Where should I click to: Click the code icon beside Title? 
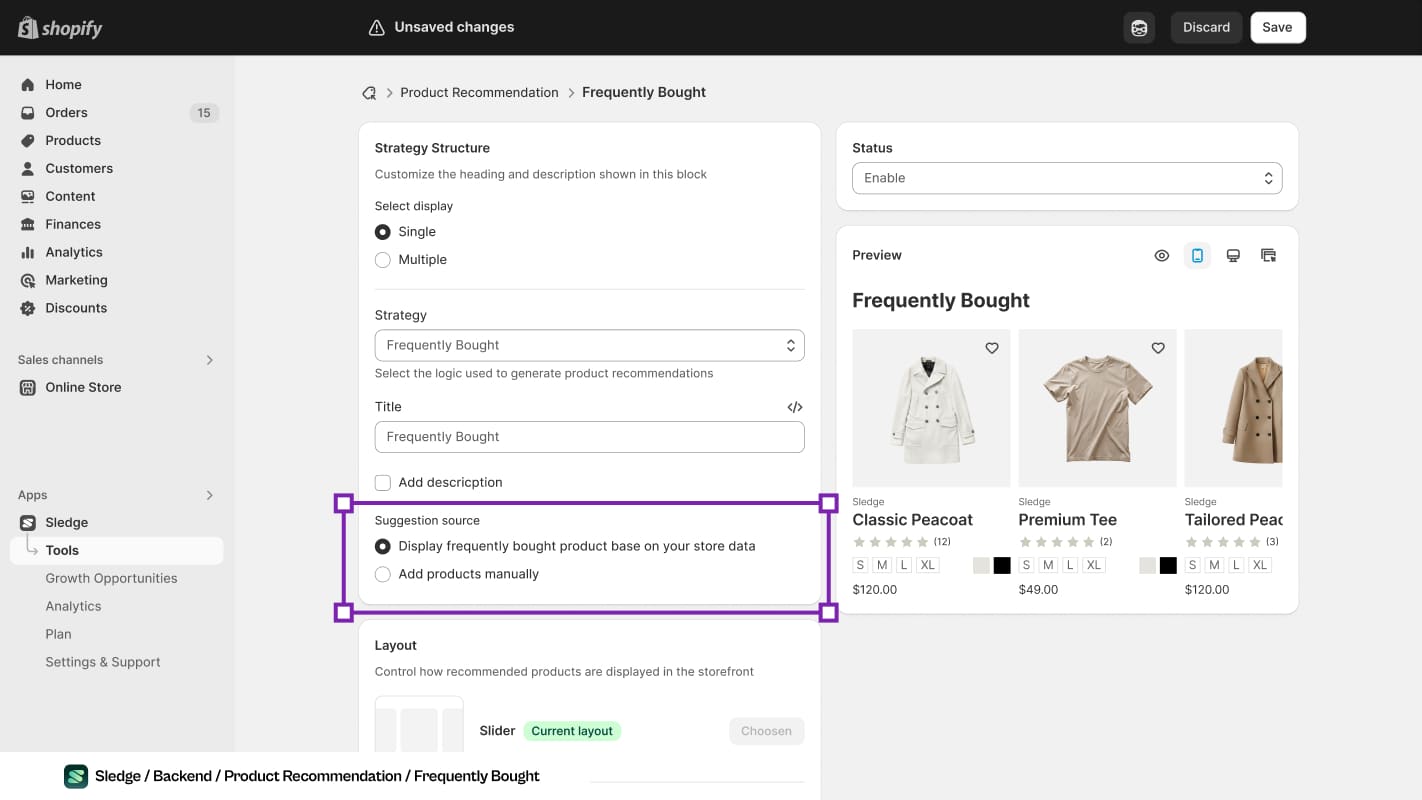[795, 407]
